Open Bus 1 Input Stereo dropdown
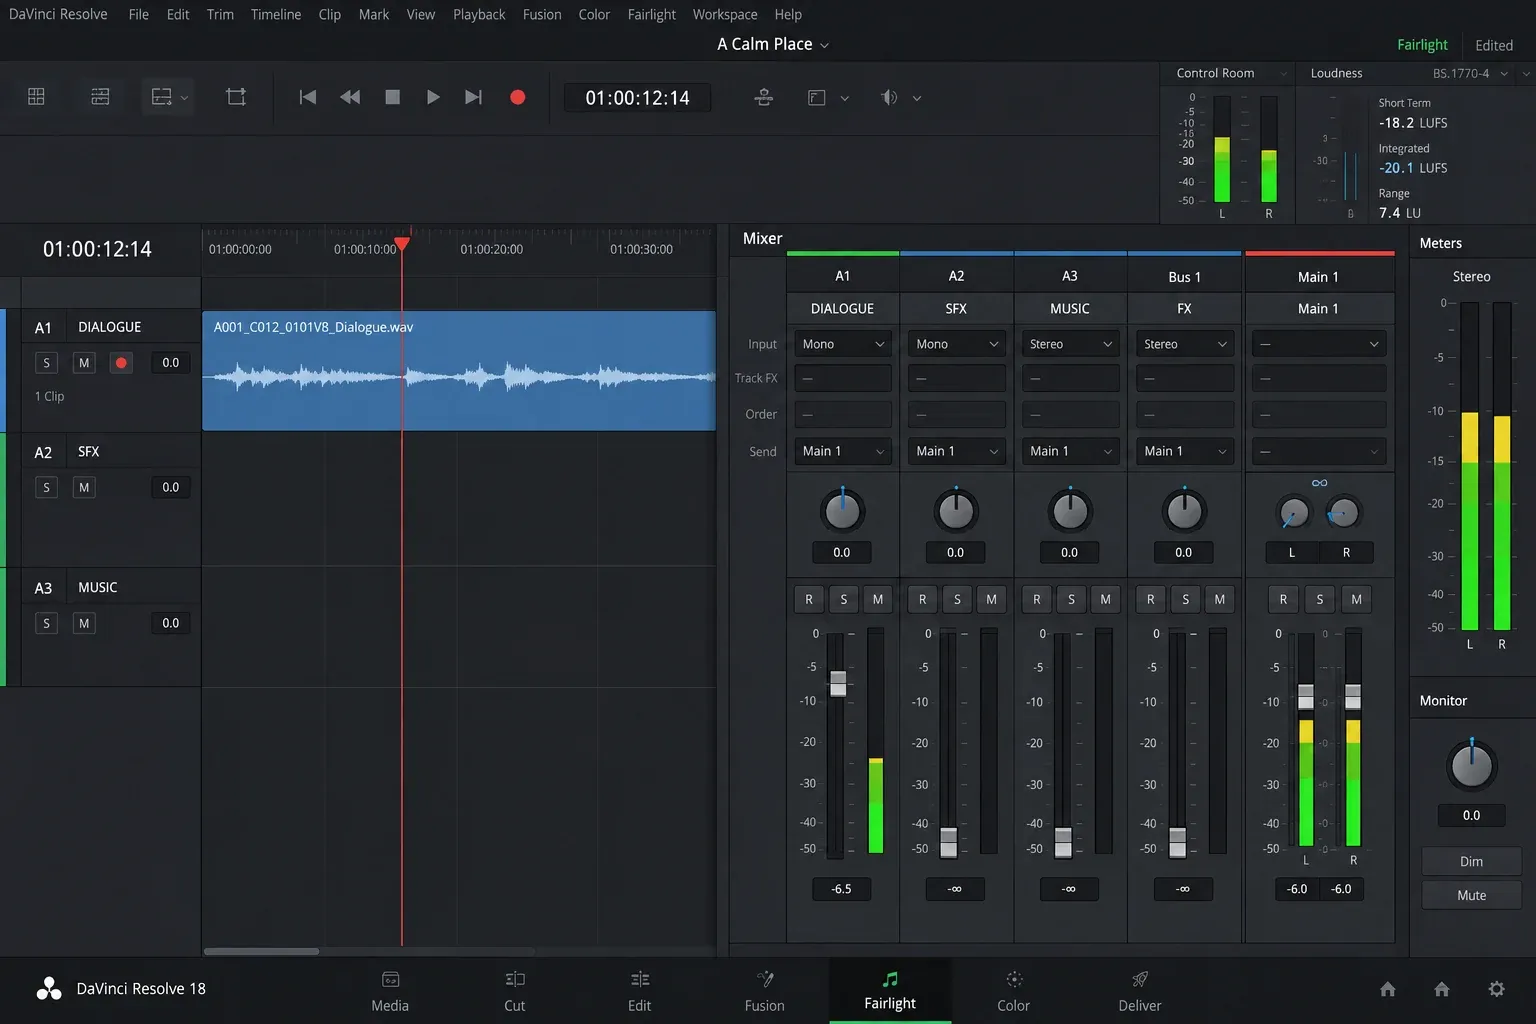The image size is (1536, 1024). point(1185,344)
